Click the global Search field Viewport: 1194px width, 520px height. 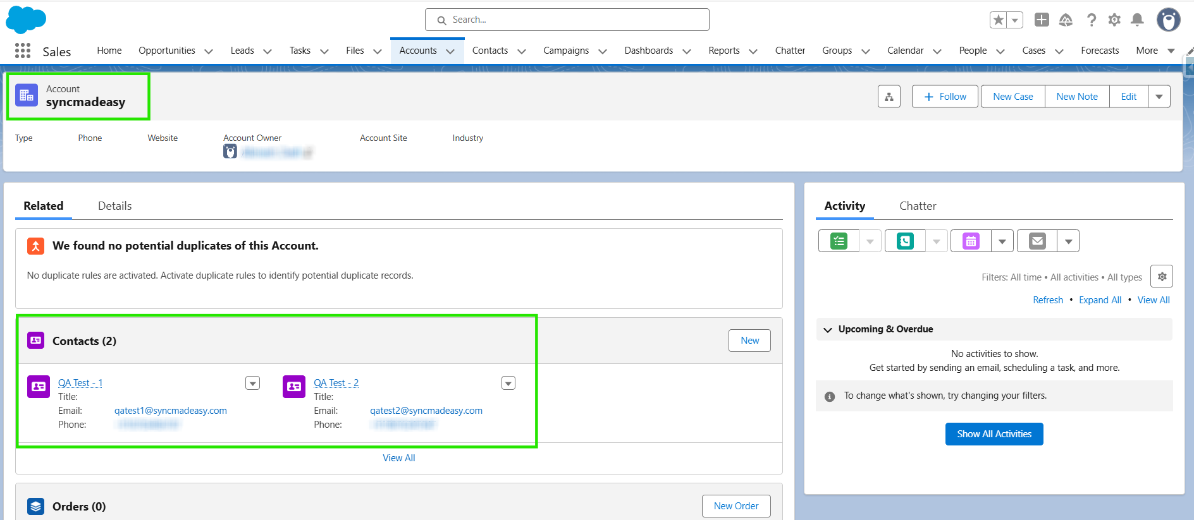pos(567,20)
